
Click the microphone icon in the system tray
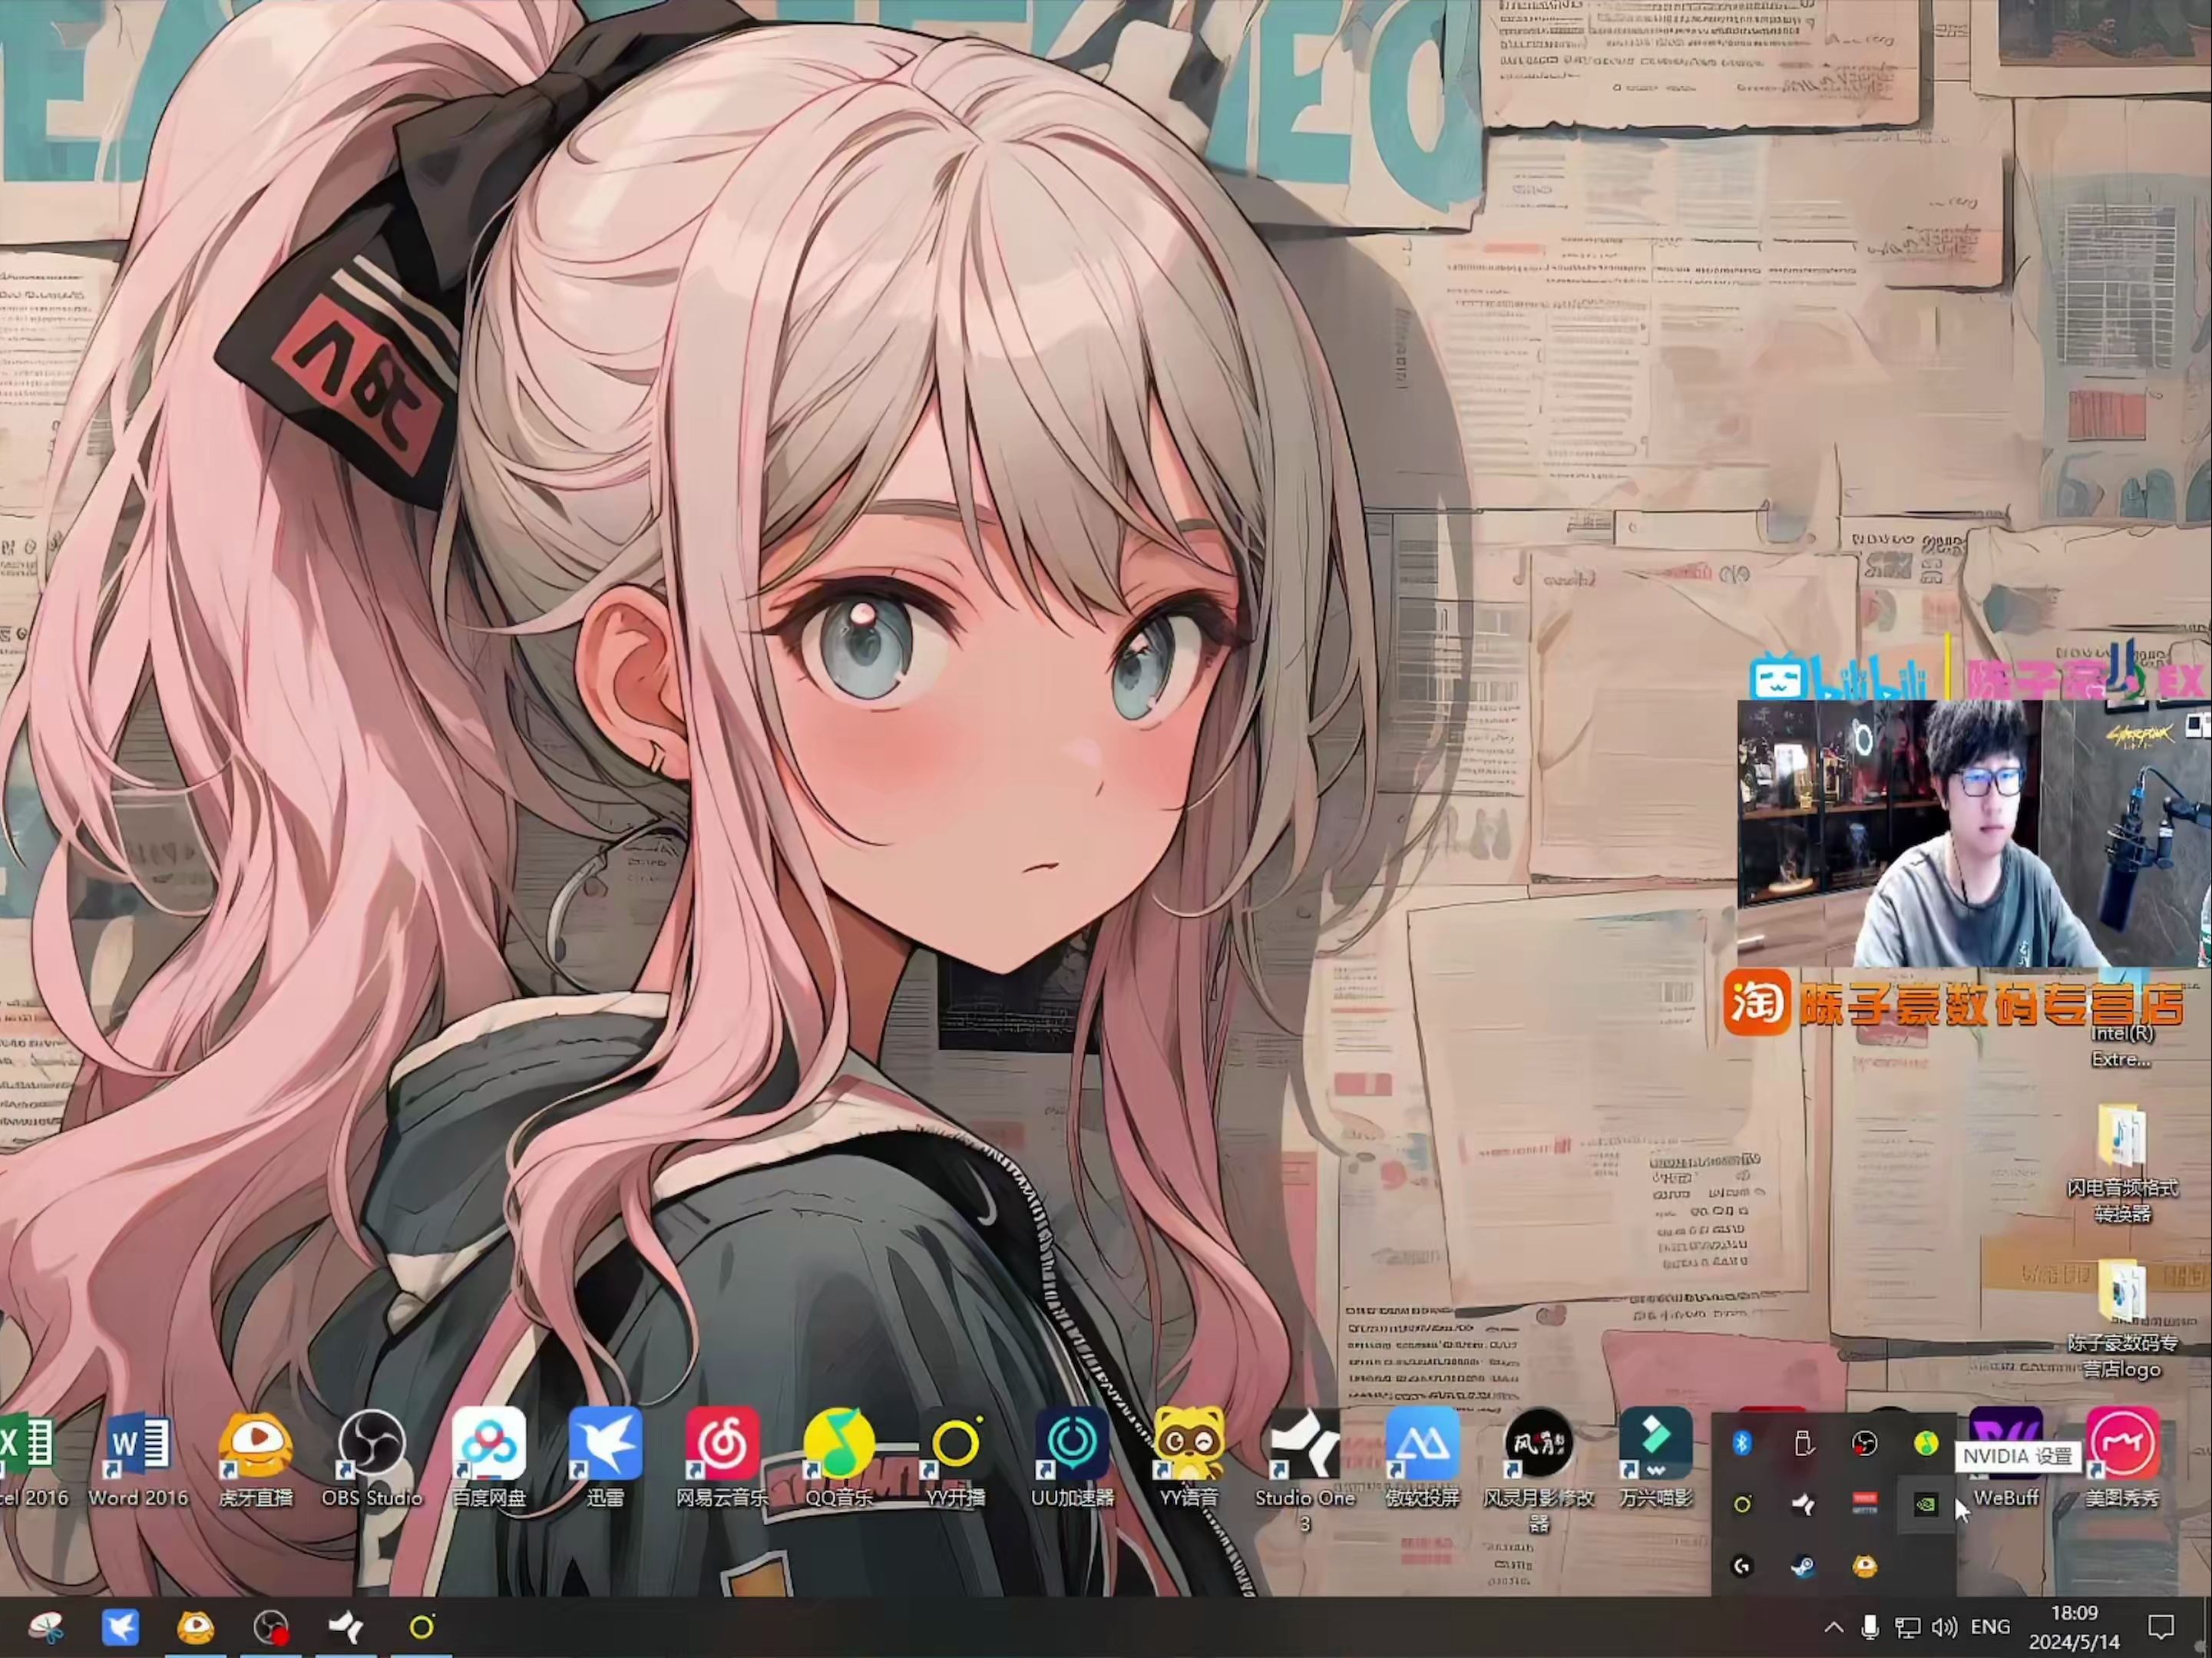coord(1869,1628)
